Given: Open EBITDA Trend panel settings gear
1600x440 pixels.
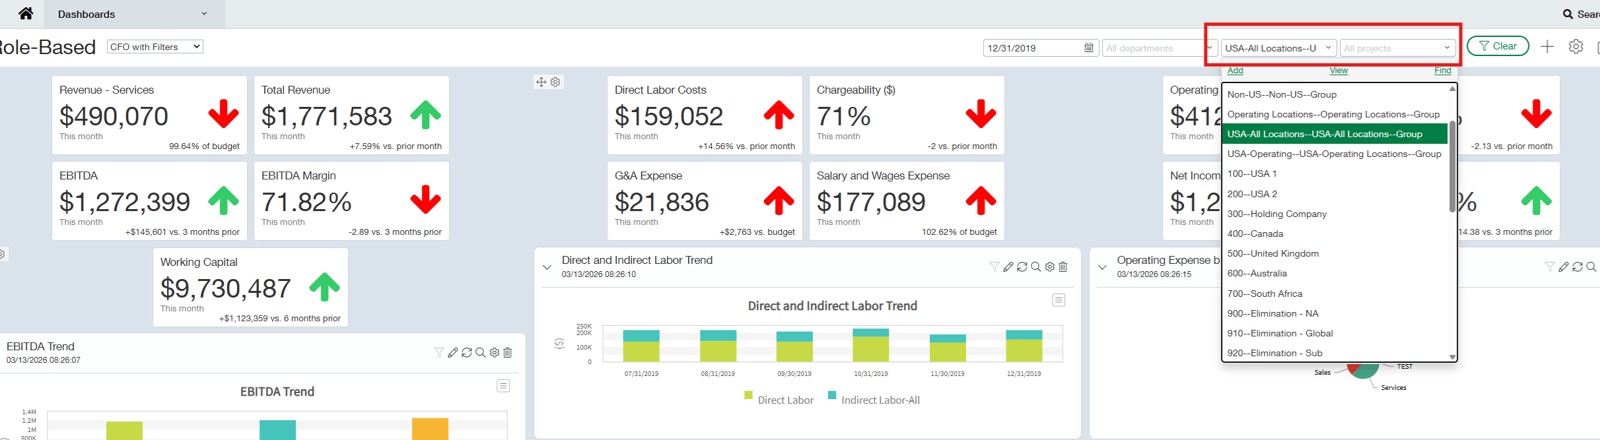Looking at the screenshot, I should 494,353.
